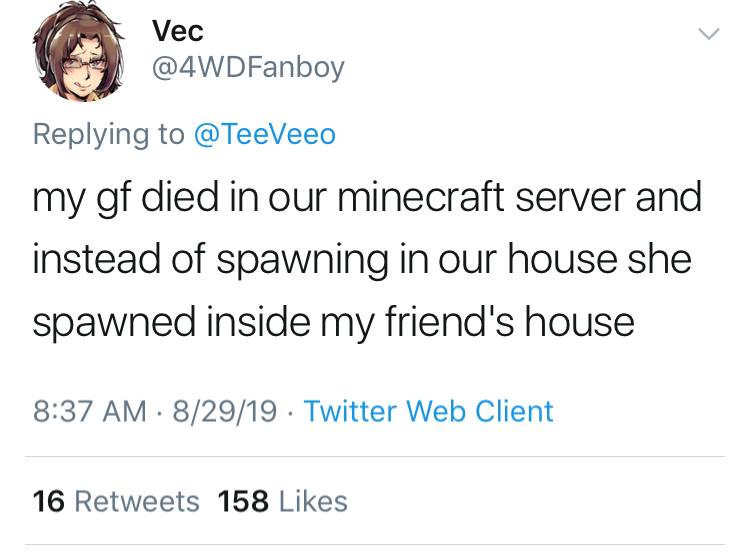
Task: Open the Twitter Web Client source link
Action: tap(427, 411)
